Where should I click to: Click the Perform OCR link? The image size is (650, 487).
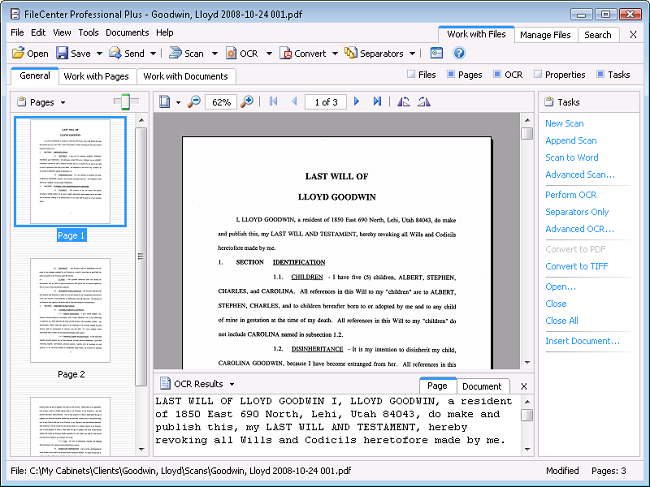(x=571, y=195)
